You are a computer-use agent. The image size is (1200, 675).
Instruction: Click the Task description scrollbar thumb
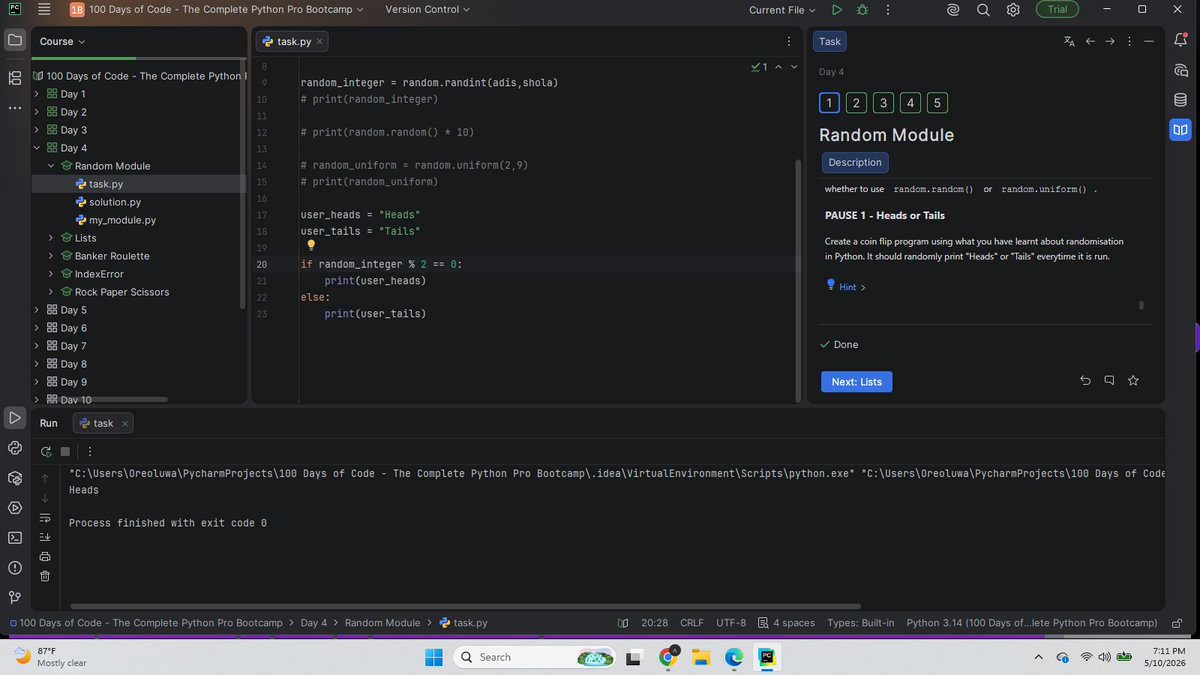pos(1141,305)
